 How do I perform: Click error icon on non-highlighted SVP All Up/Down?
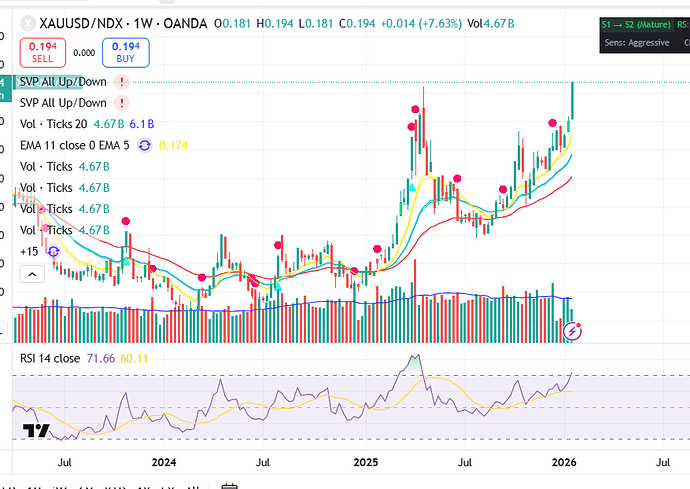click(x=121, y=103)
